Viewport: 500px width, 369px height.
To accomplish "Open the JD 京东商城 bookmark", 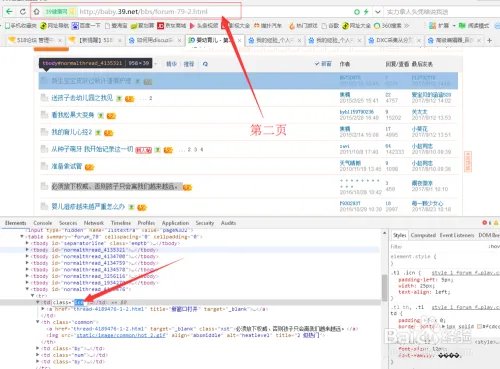I will click(x=171, y=26).
